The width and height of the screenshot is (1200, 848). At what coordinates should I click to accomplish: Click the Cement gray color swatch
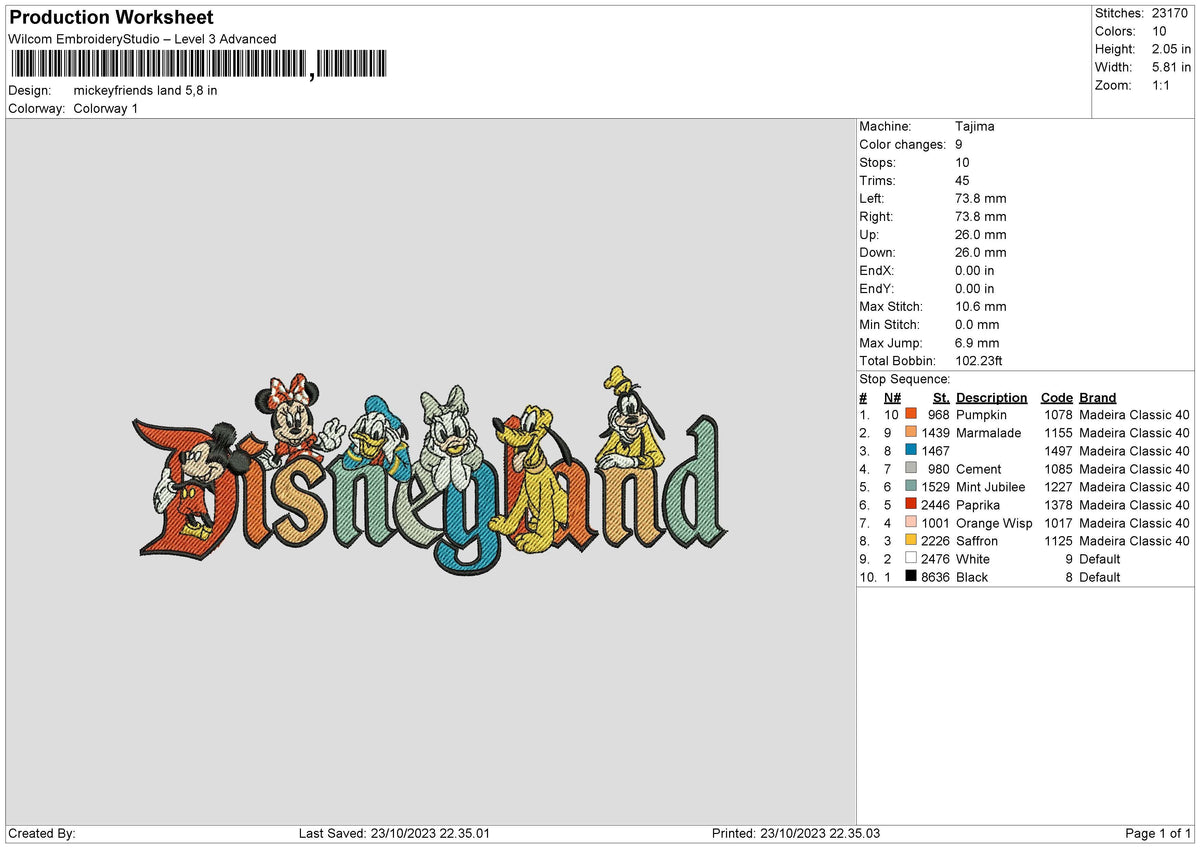pyautogui.click(x=911, y=468)
